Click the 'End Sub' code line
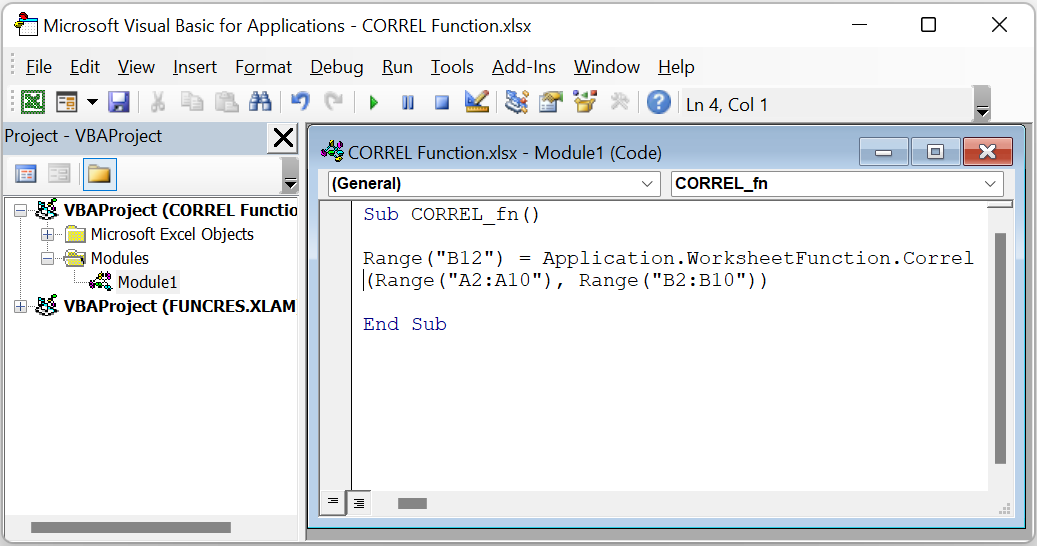1037x546 pixels. point(405,325)
